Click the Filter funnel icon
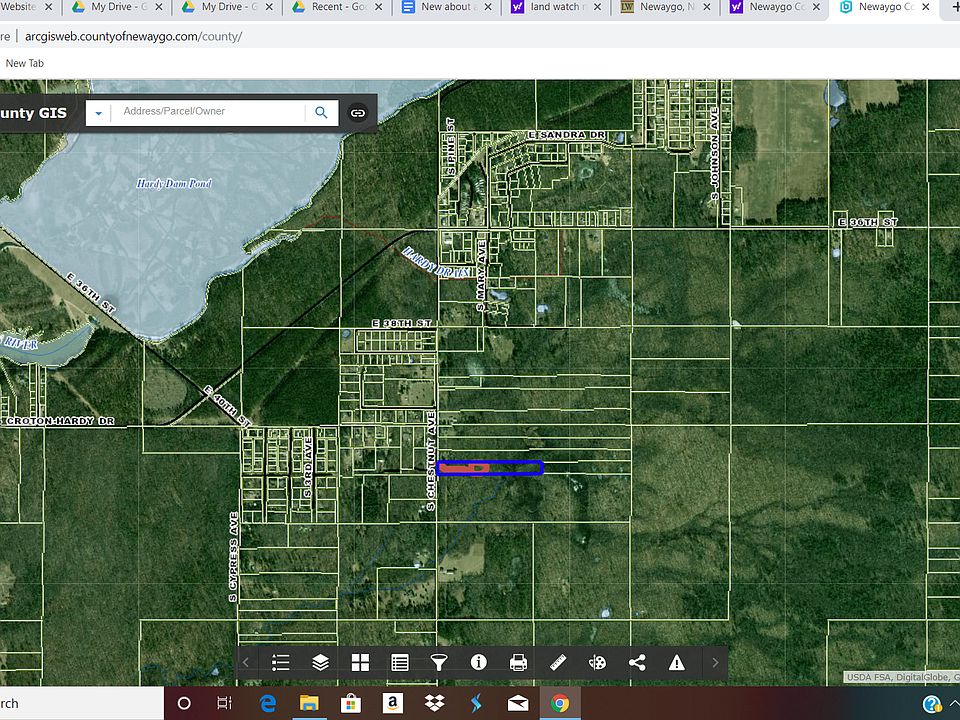This screenshot has width=960, height=720. pos(439,662)
